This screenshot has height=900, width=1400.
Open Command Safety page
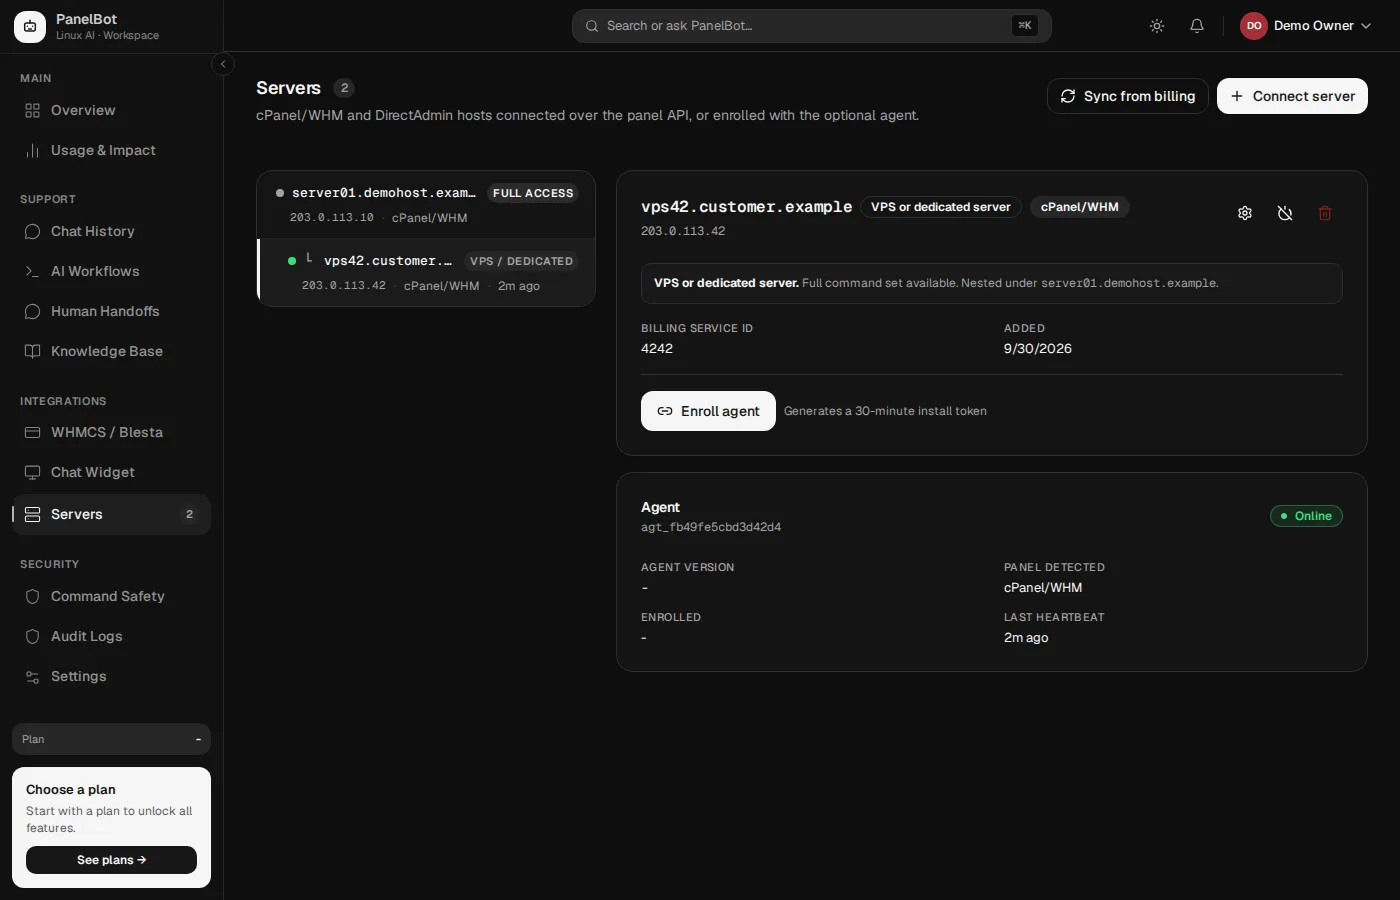tap(111, 596)
